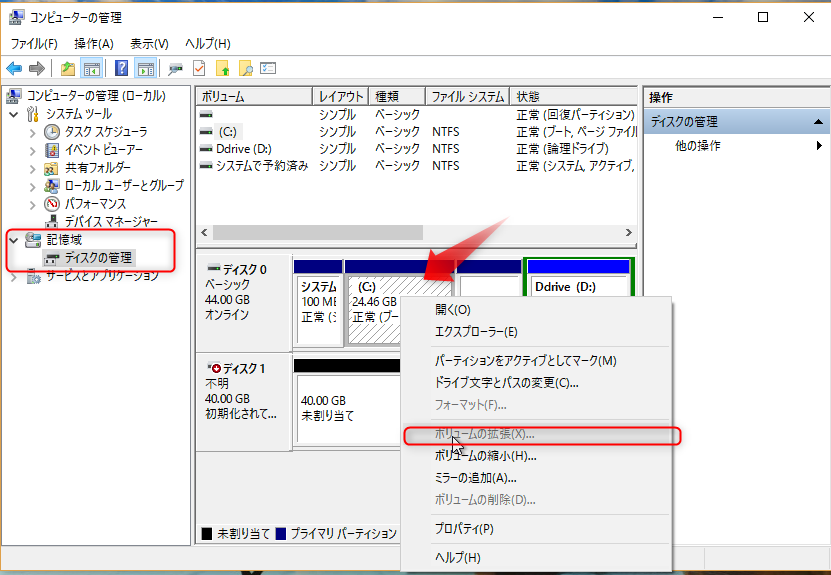Click the blue Back arrow toolbar icon
This screenshot has width=831, height=575.
click(14, 68)
